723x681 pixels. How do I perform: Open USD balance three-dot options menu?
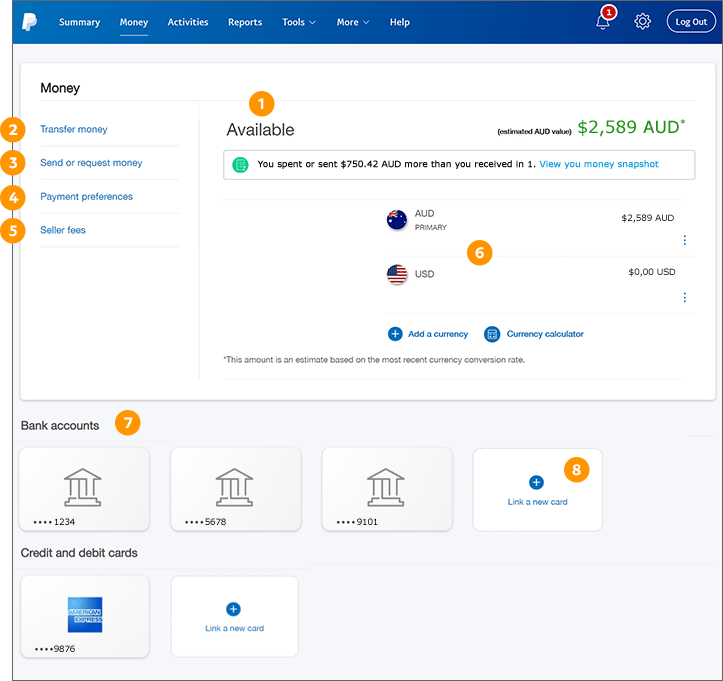coord(684,297)
